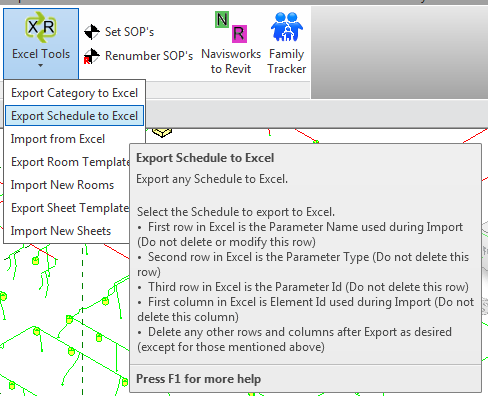Select Import New Rooms entry
The width and height of the screenshot is (488, 396).
point(67,185)
